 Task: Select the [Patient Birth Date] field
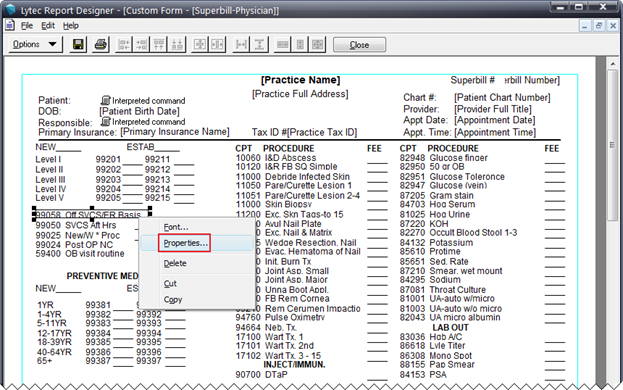(139, 111)
